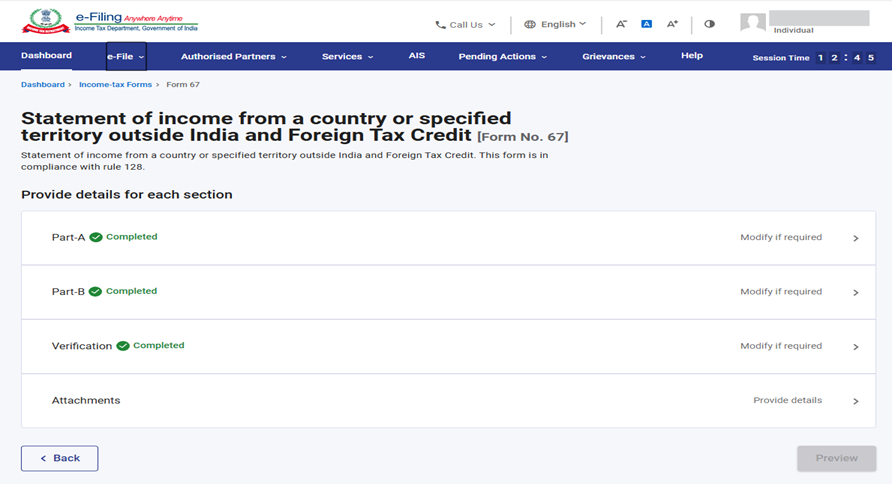The image size is (892, 484).
Task: Click the Income-tax Forms breadcrumb link
Action: click(115, 85)
